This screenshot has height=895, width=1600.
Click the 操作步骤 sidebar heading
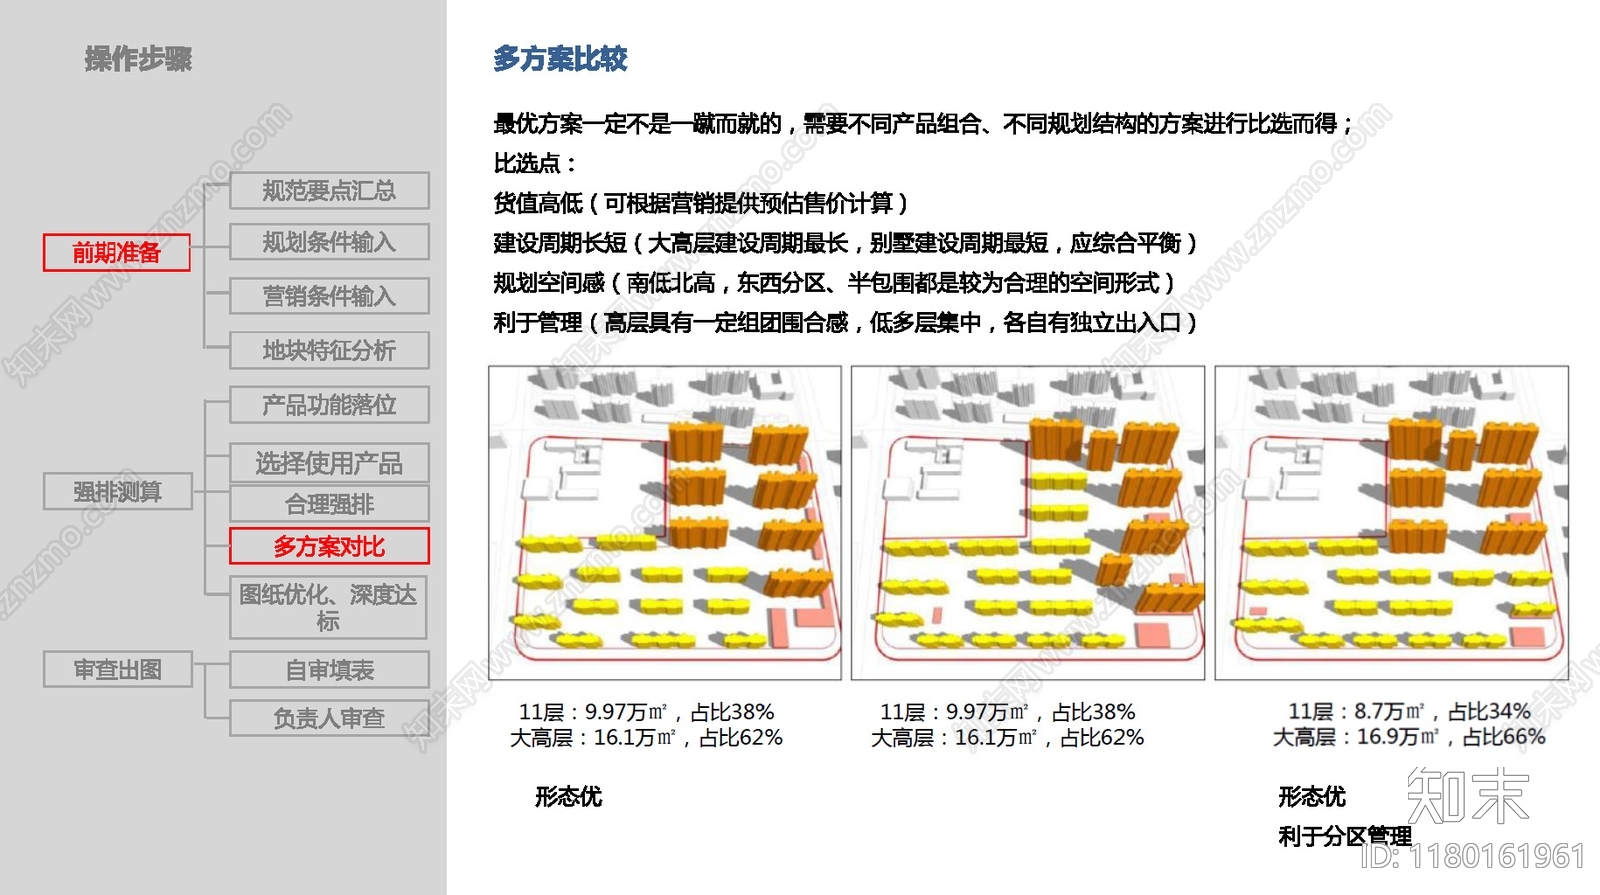[138, 59]
